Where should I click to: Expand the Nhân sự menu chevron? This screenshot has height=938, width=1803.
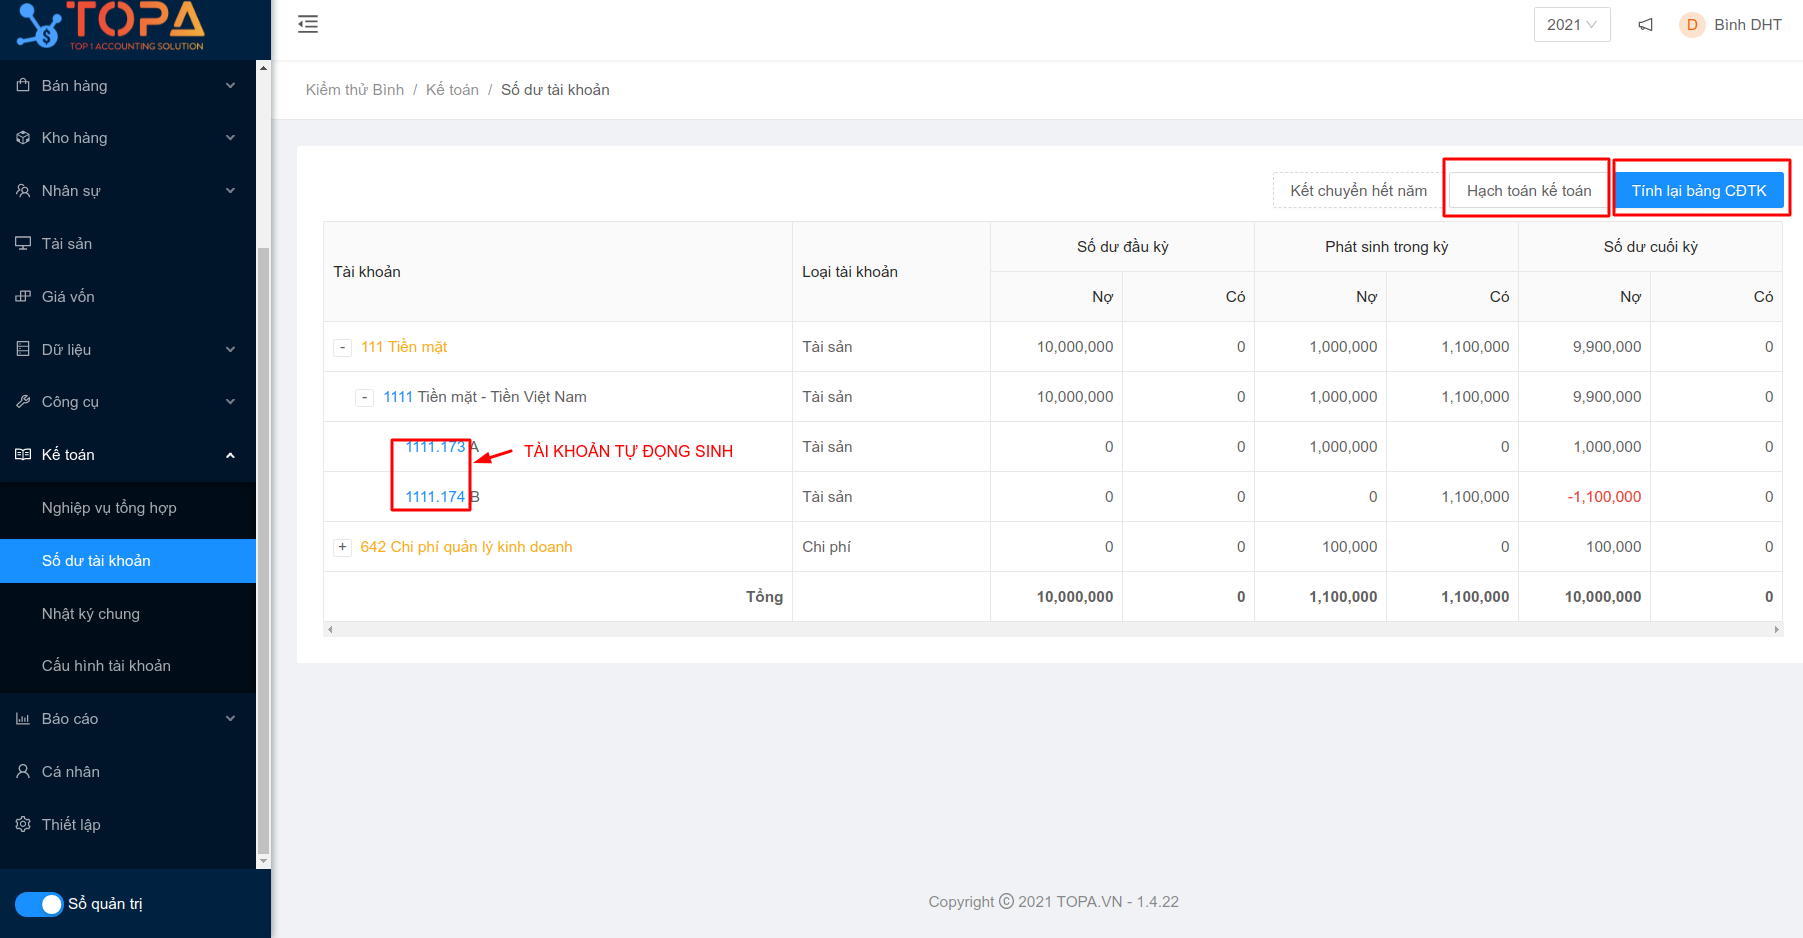[231, 191]
